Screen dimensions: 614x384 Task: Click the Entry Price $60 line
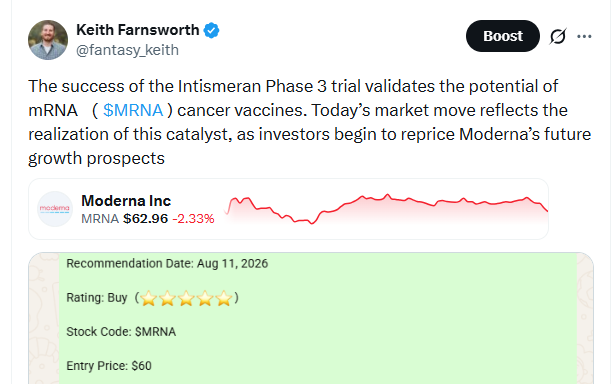coord(109,366)
